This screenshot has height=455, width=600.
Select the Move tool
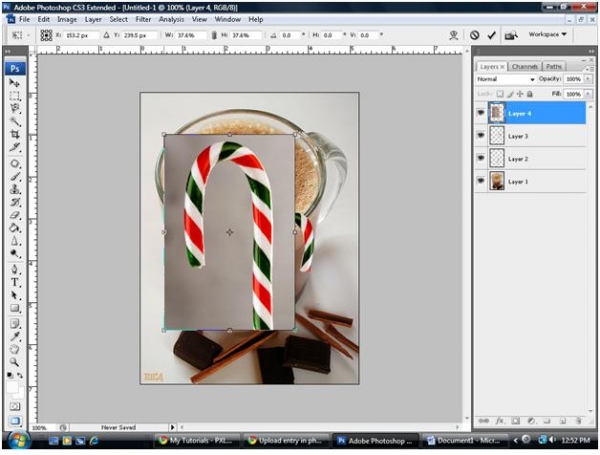tap(15, 83)
